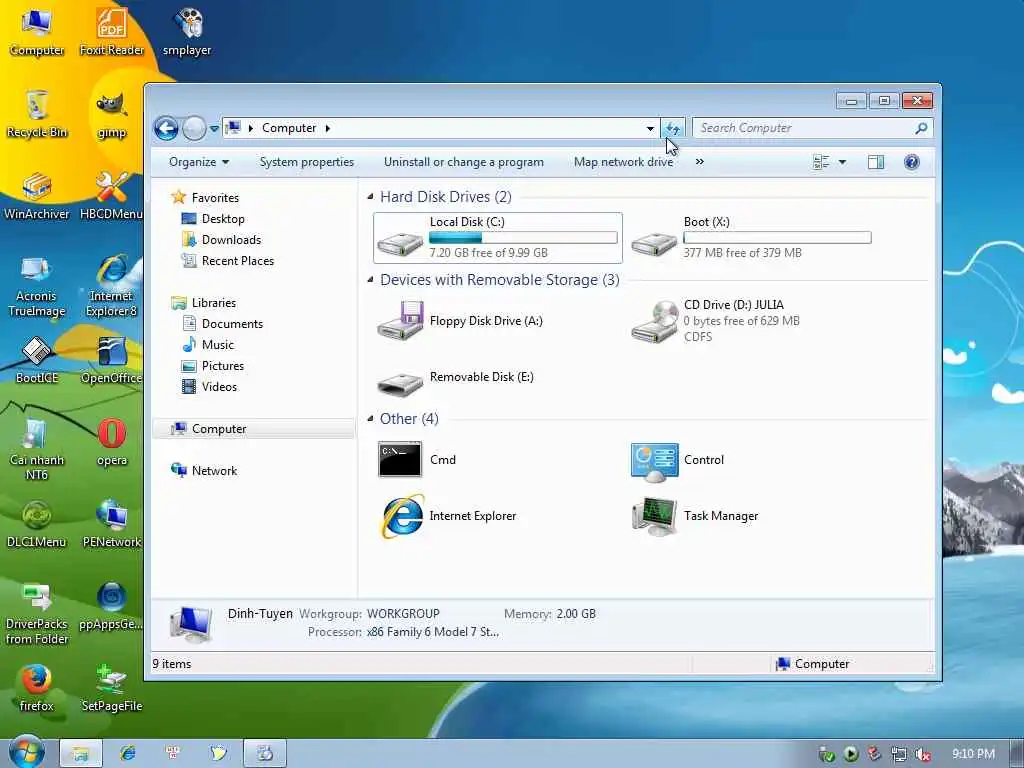
Task: Select Favorites in the navigation pane
Action: click(215, 198)
